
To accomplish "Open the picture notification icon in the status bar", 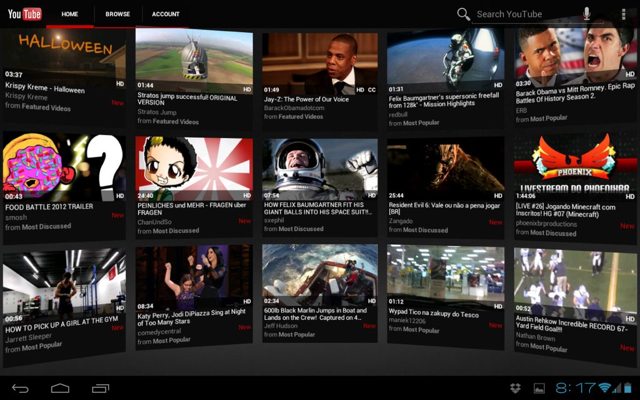I will tap(539, 388).
